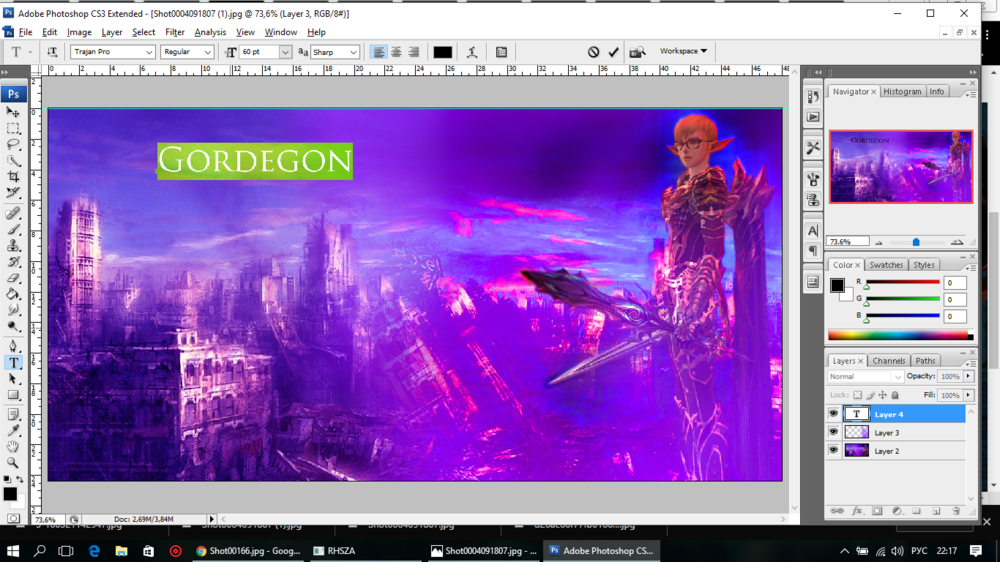Select the Zoom tool in the toolbox
Image resolution: width=1000 pixels, height=562 pixels.
(13, 463)
